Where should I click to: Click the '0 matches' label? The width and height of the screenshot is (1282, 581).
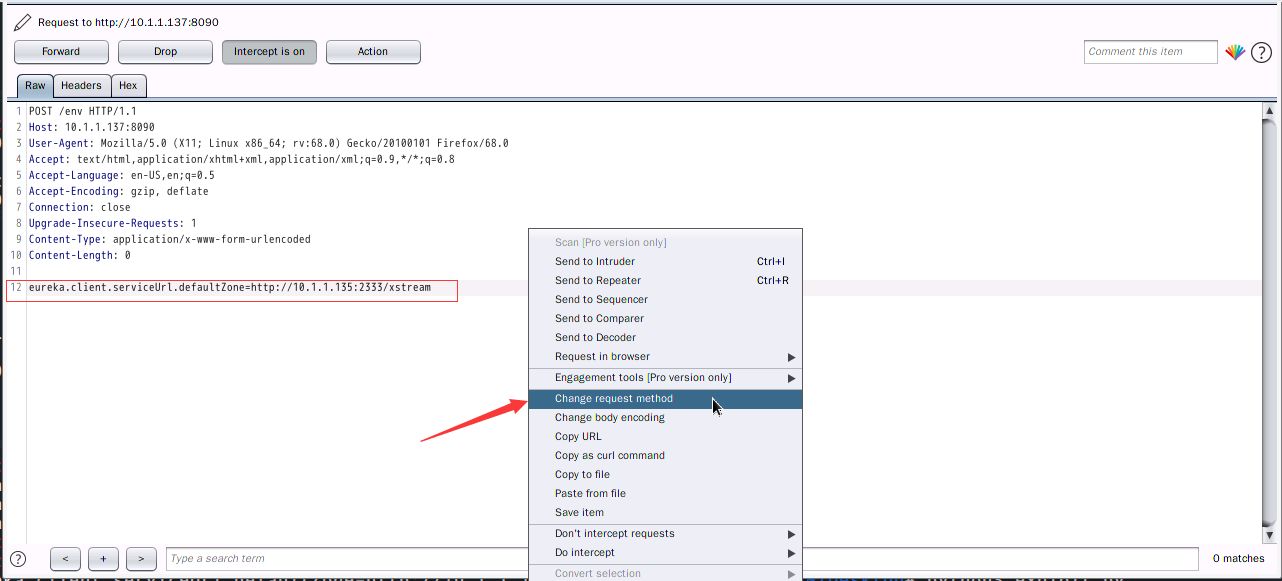click(x=1238, y=558)
